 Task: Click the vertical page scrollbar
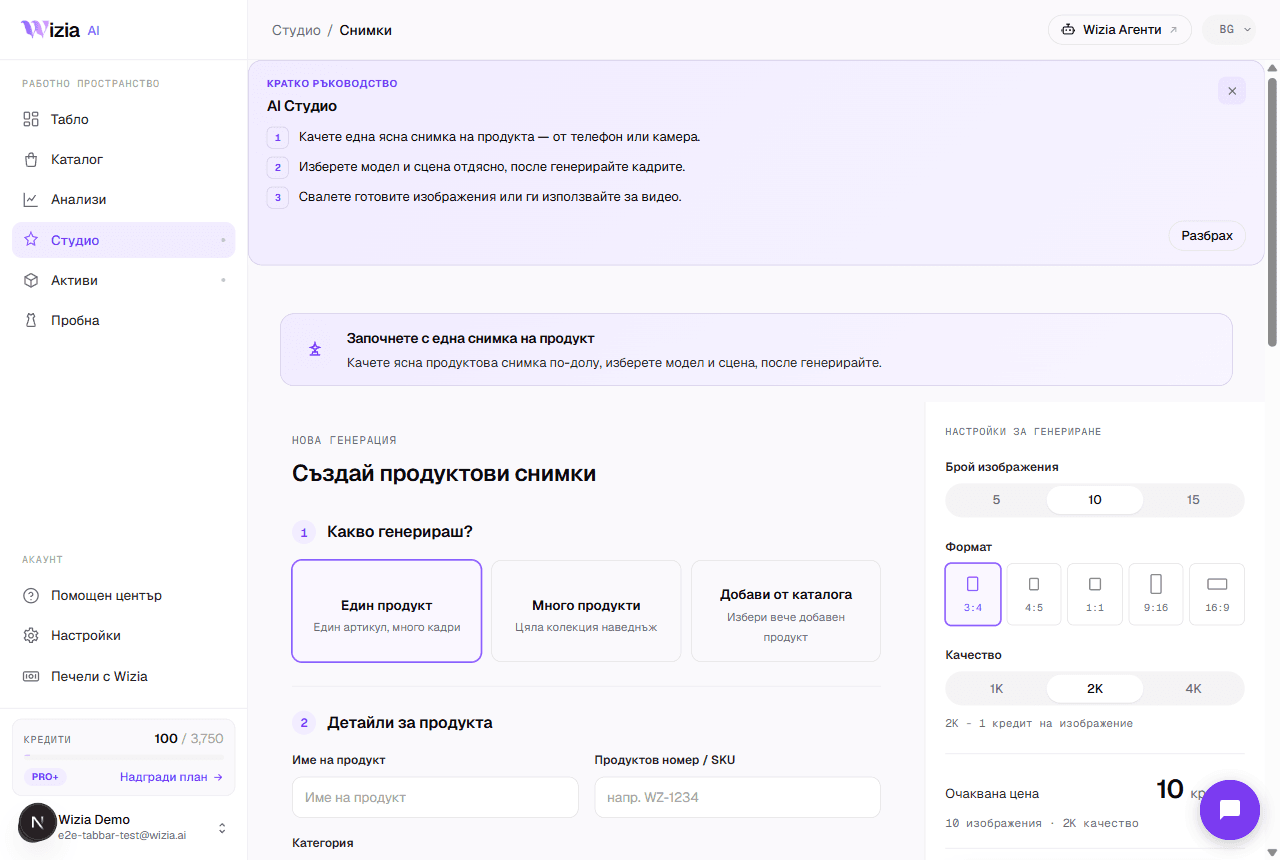[x=1272, y=210]
